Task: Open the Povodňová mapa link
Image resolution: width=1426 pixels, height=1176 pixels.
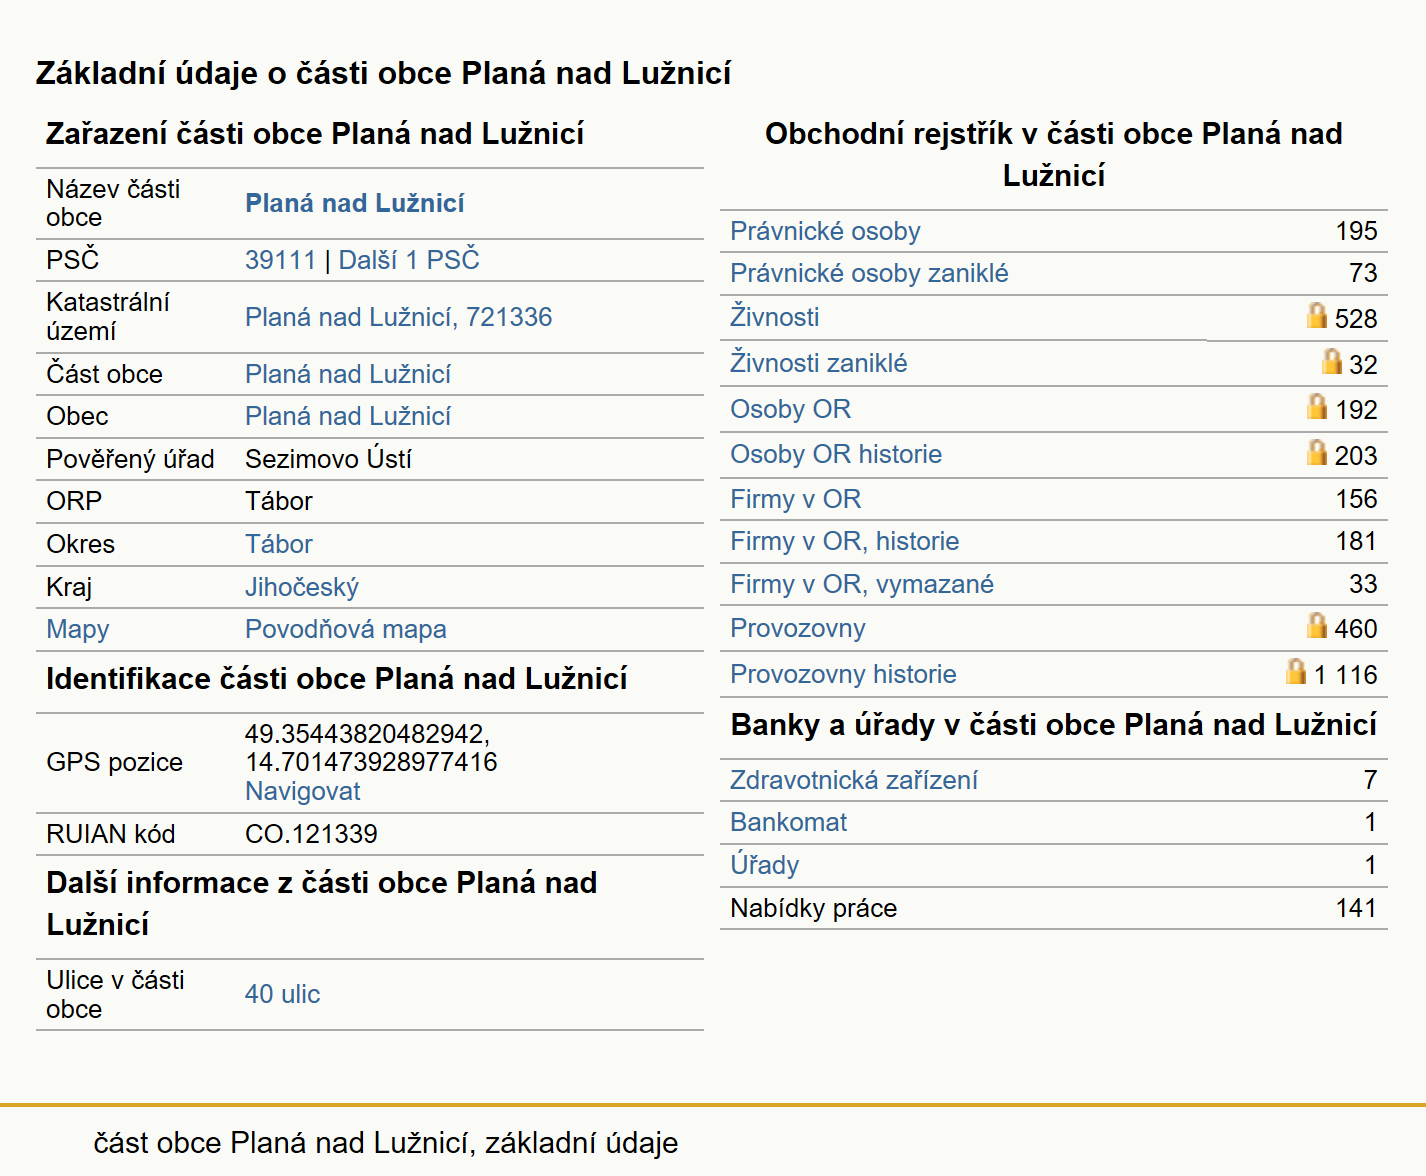Action: (346, 629)
